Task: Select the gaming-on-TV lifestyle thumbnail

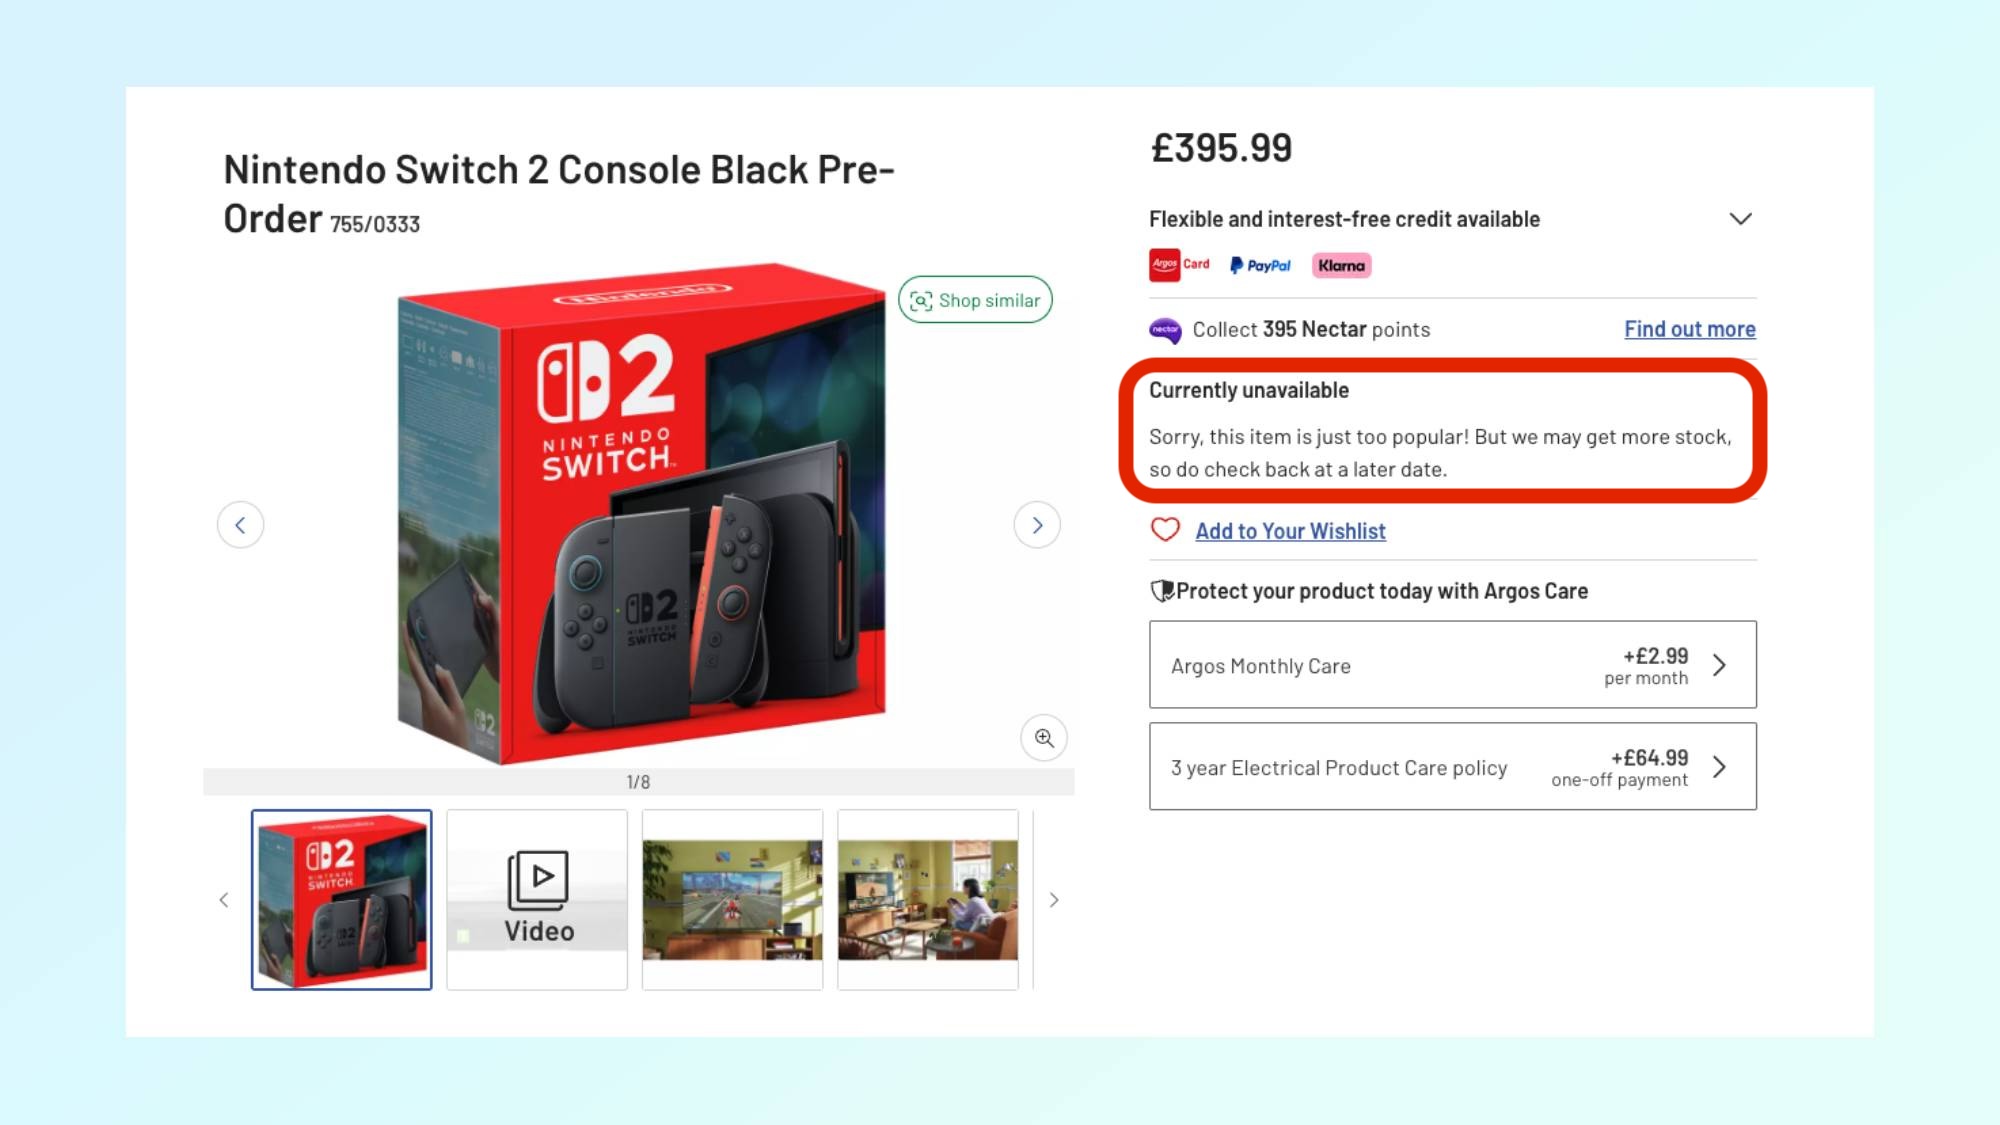Action: (732, 898)
